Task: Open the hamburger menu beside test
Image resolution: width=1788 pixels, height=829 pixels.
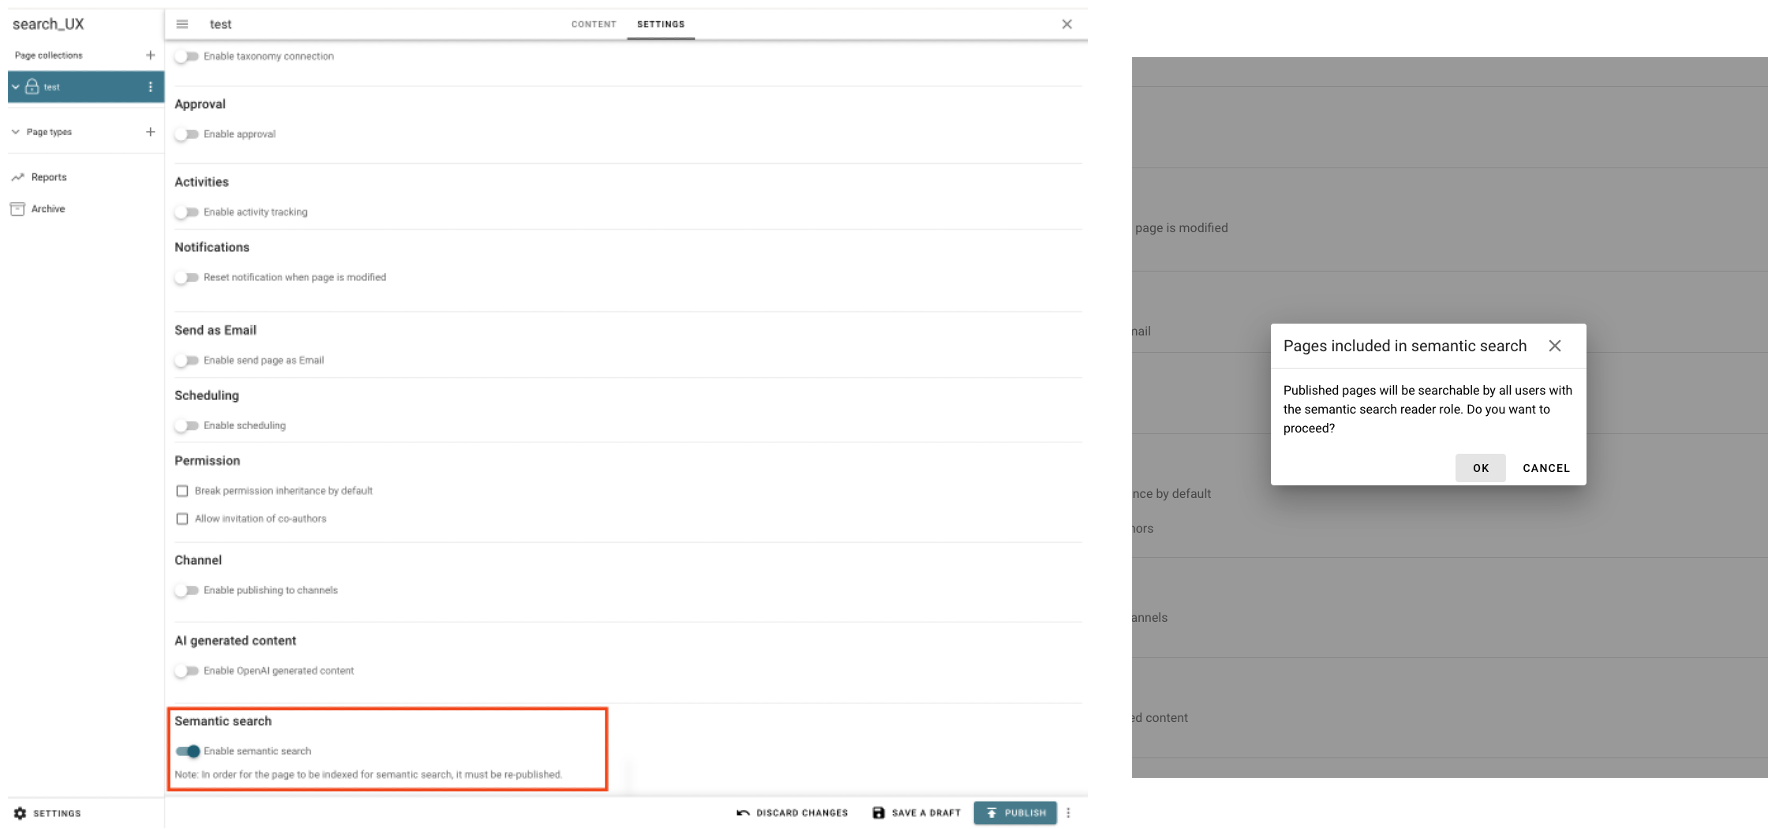Action: click(182, 24)
